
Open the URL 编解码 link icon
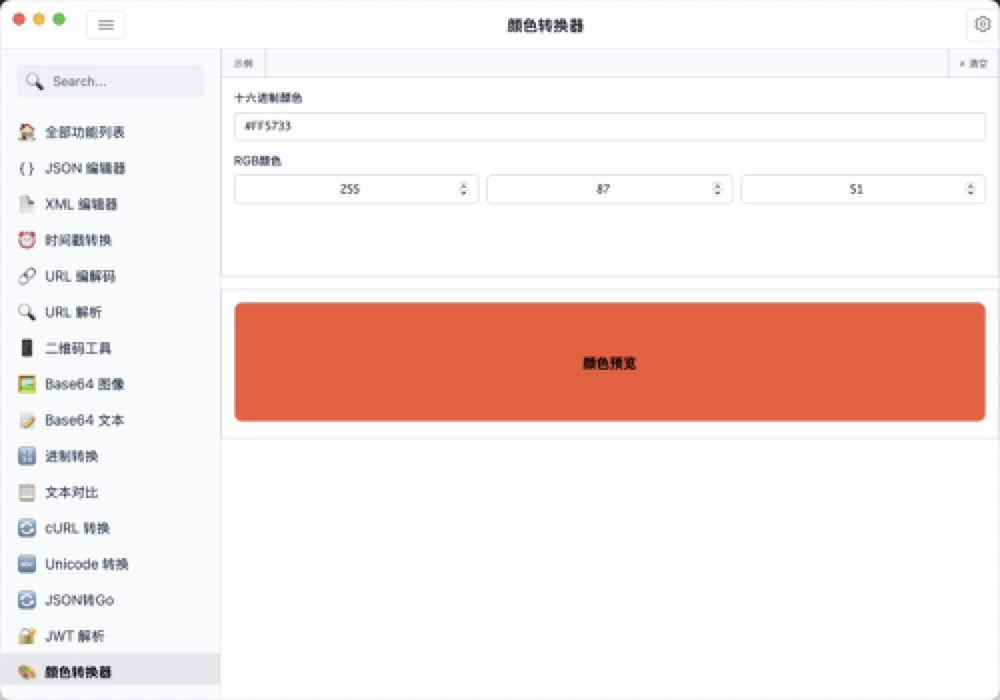[27, 276]
